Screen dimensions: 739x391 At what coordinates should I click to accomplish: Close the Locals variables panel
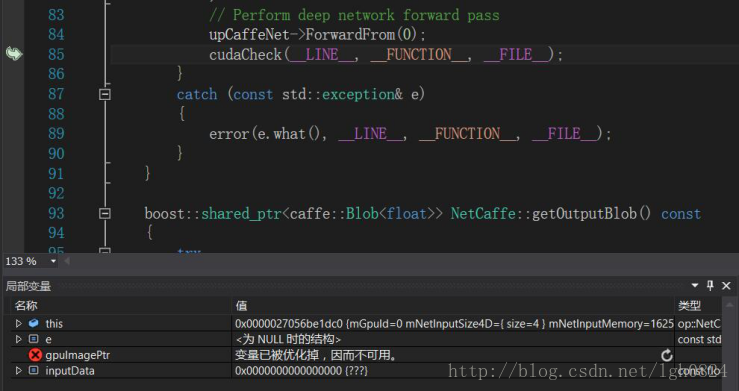click(726, 285)
